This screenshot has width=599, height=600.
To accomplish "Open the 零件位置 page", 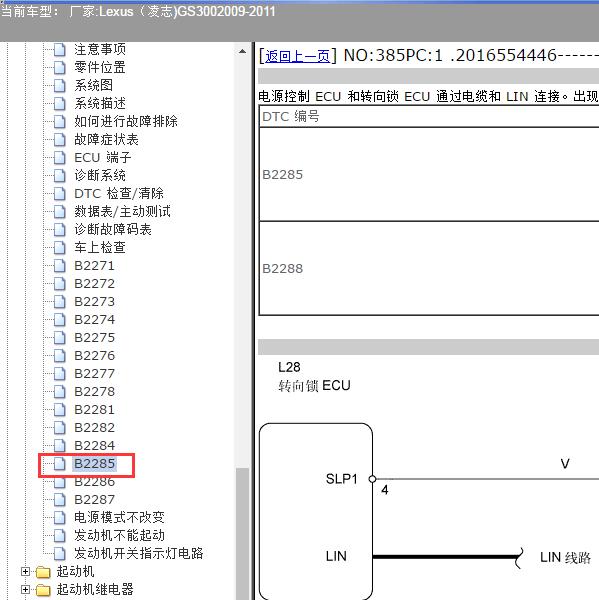I will tap(100, 67).
